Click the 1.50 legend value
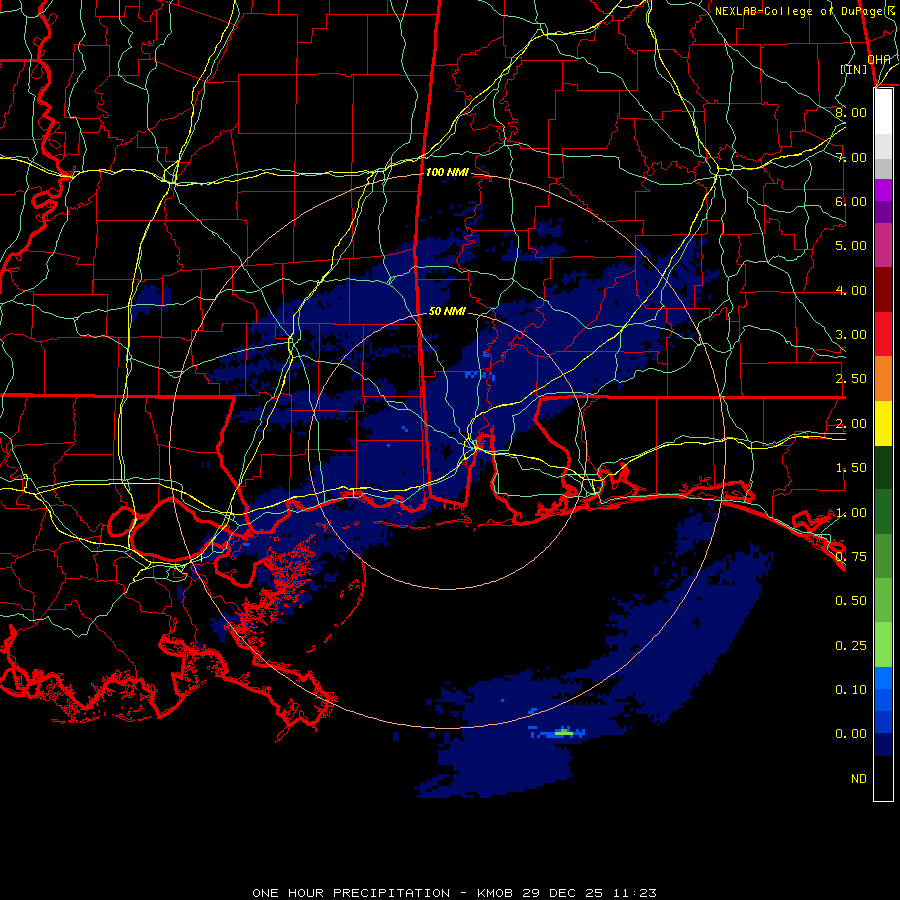Screen dimensions: 900x900 pyautogui.click(x=851, y=468)
